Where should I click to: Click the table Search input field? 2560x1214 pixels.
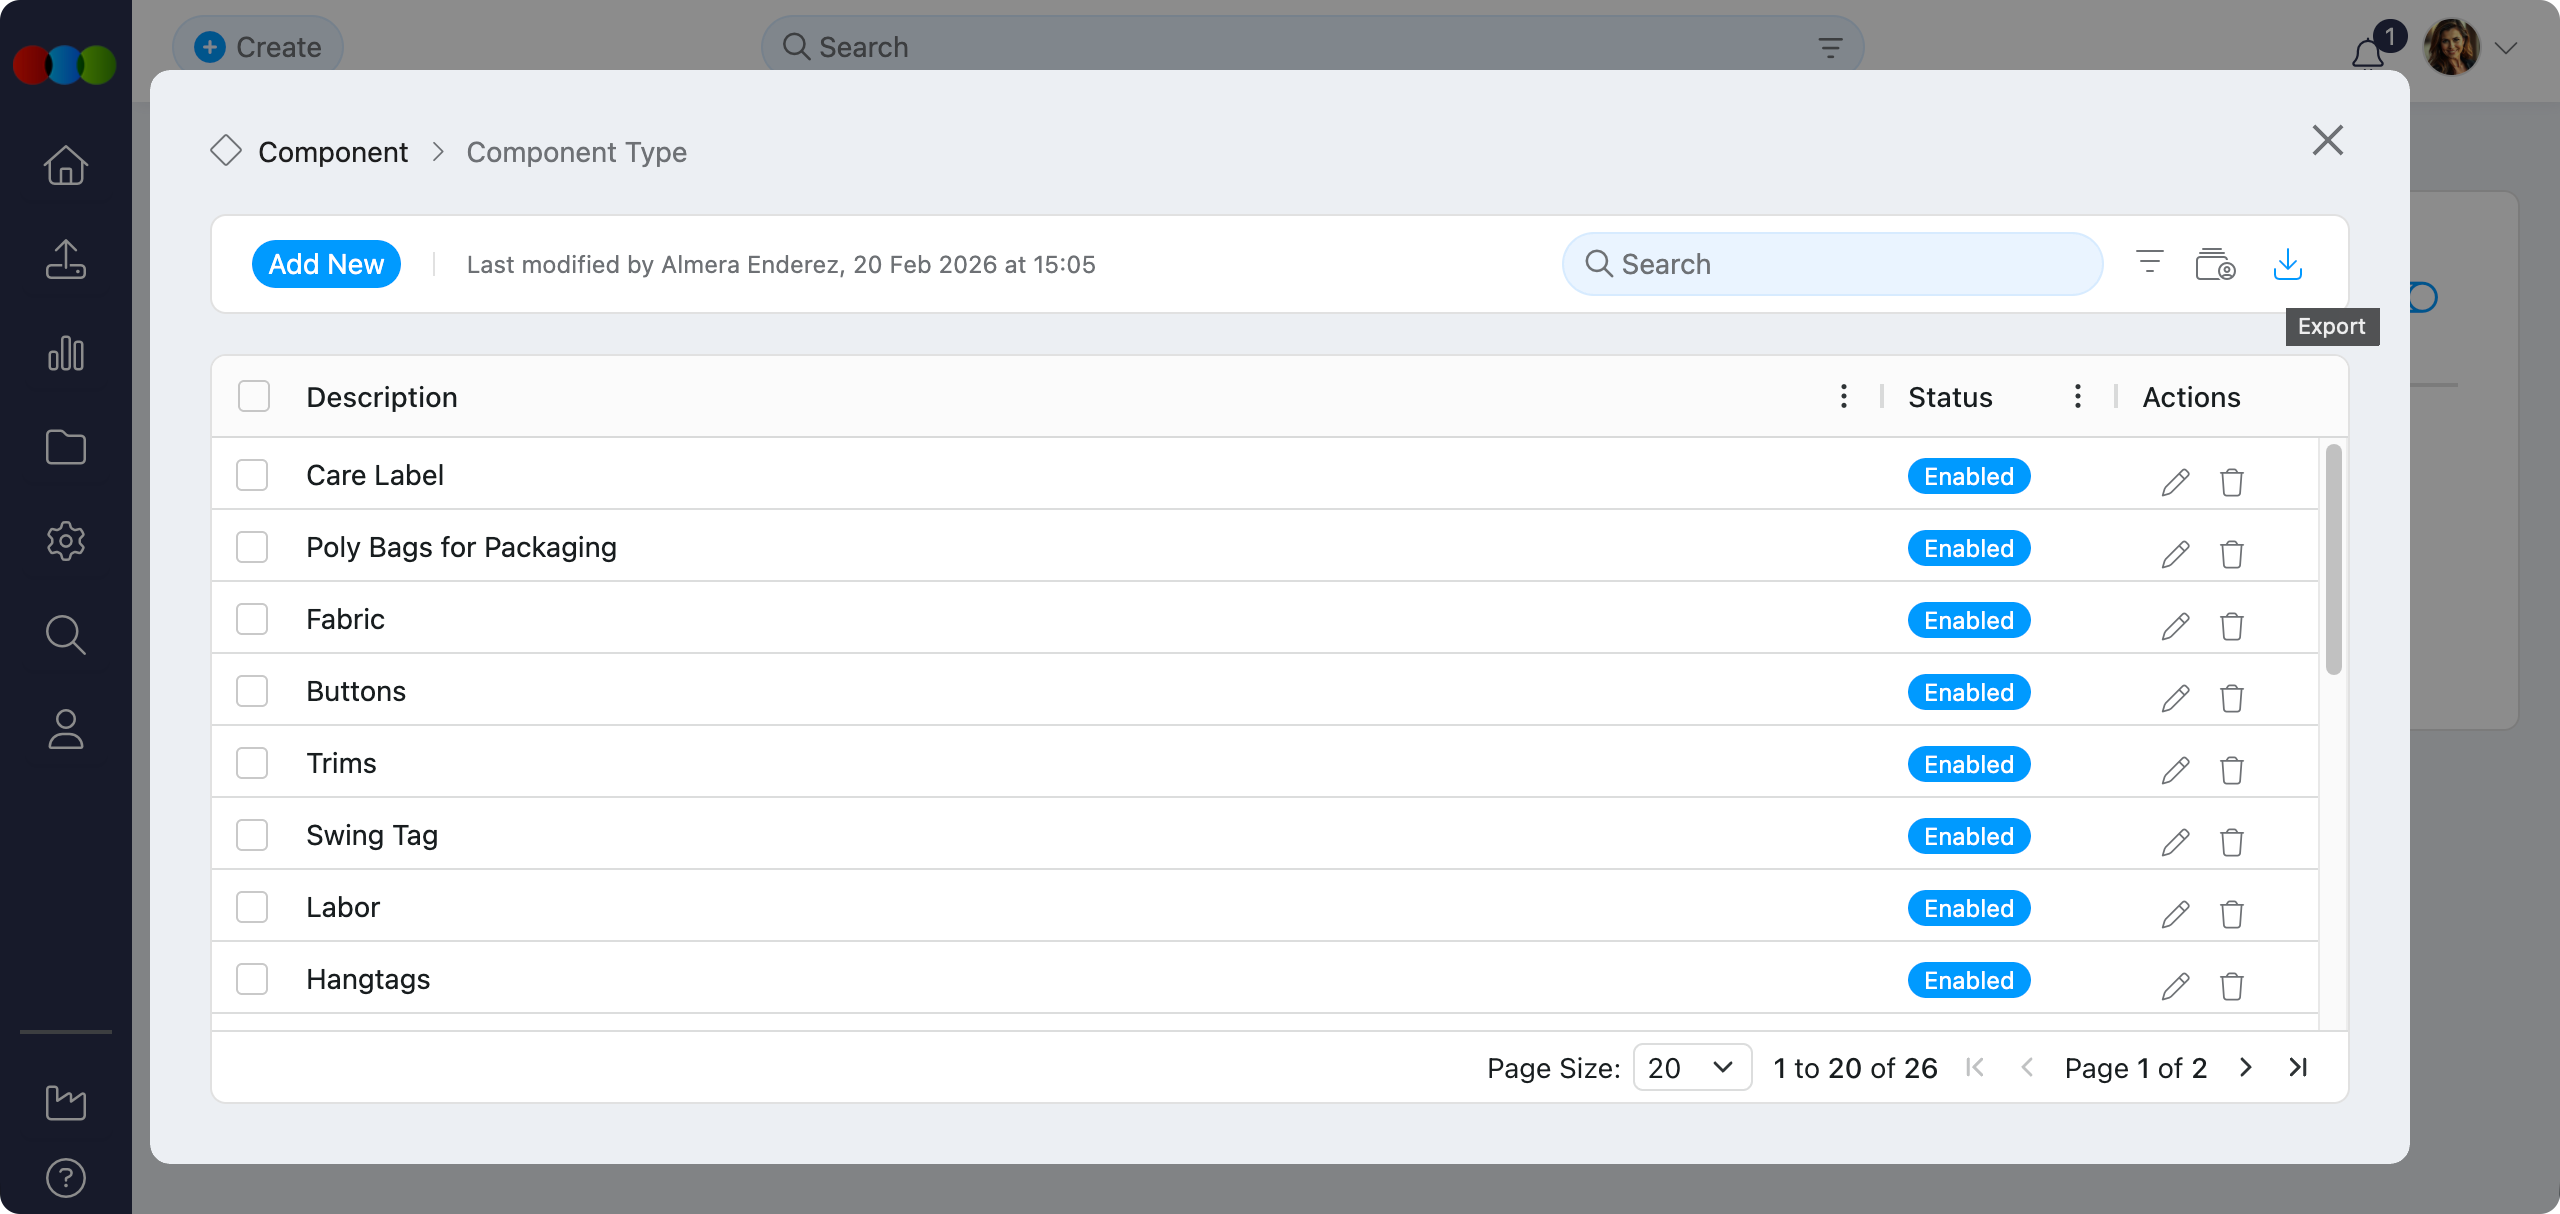[x=1832, y=264]
